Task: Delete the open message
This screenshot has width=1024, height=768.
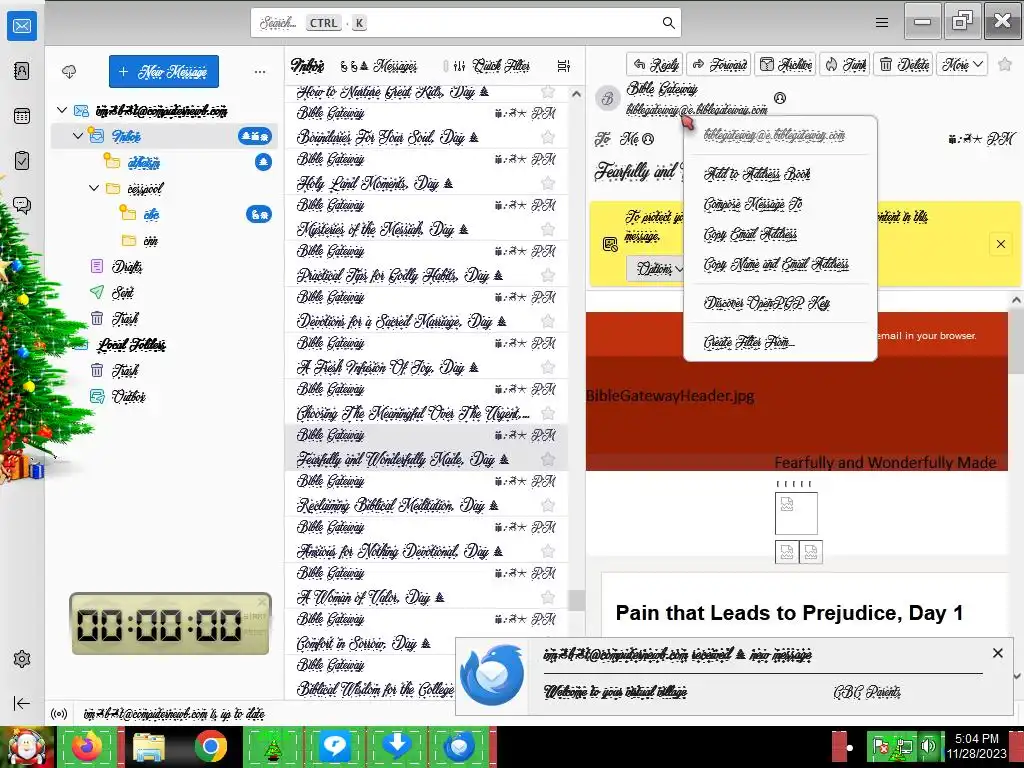Action: (904, 64)
